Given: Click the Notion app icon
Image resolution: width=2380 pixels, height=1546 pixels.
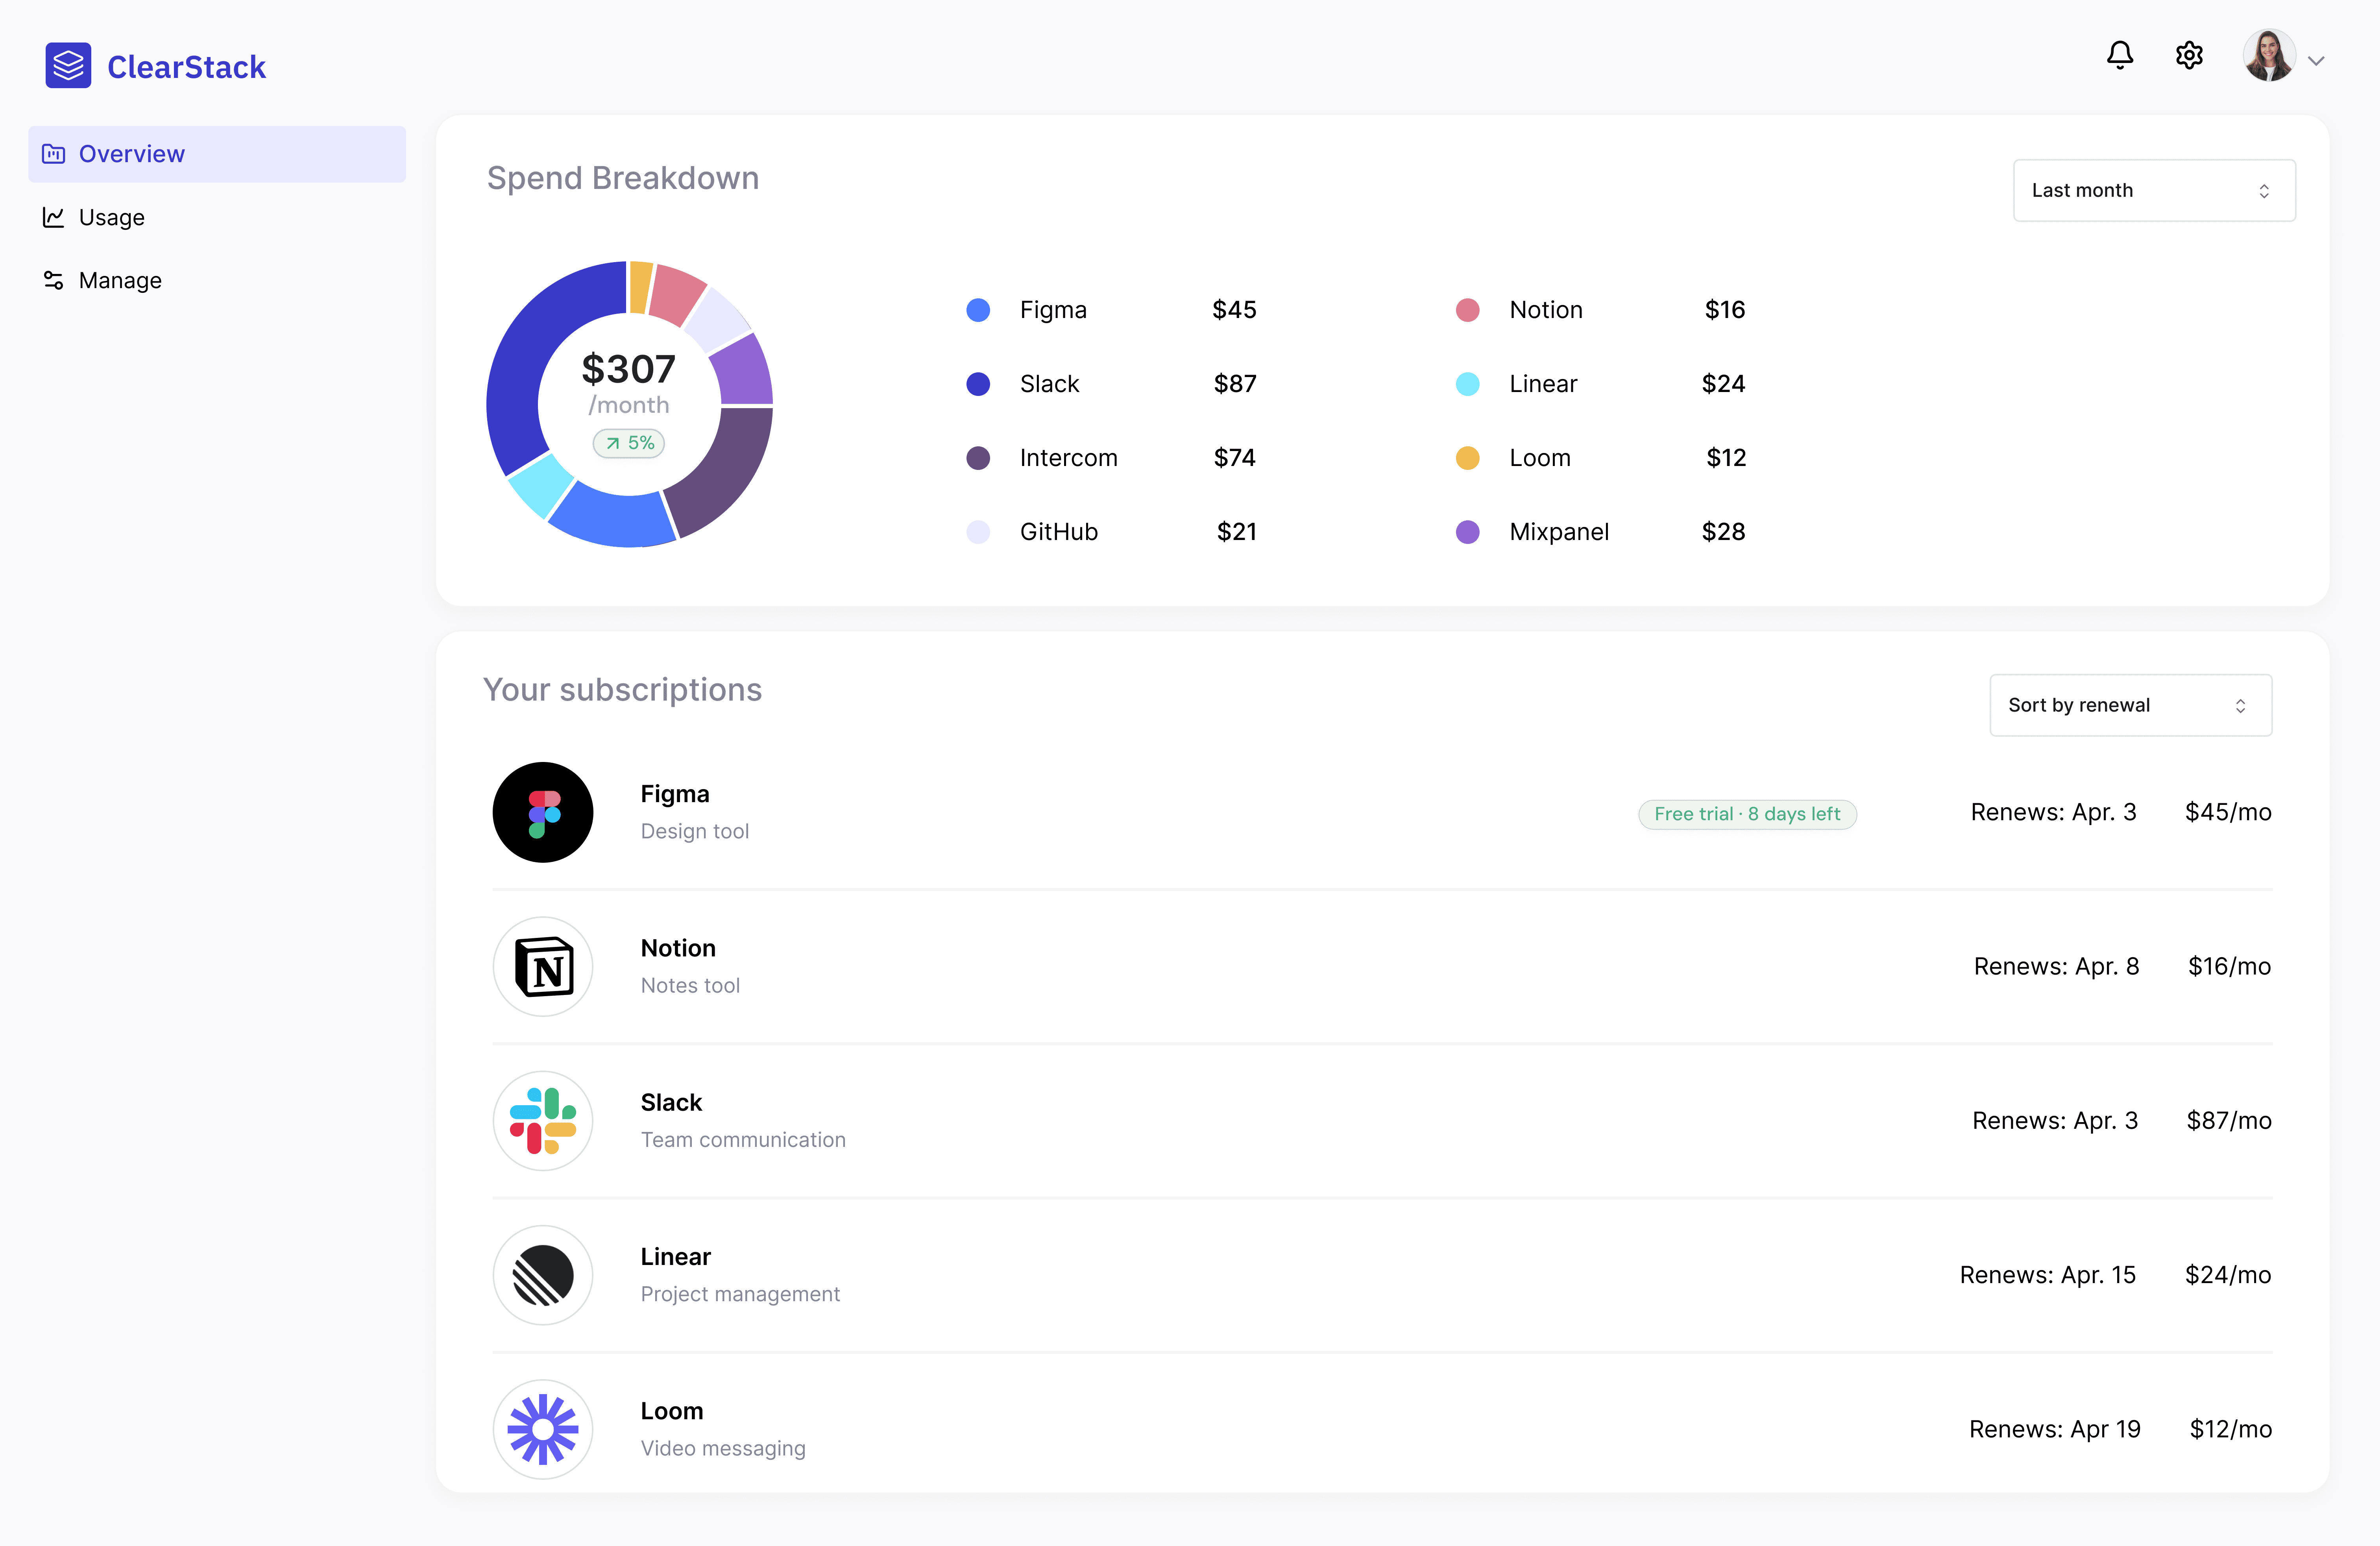Looking at the screenshot, I should click(x=543, y=966).
